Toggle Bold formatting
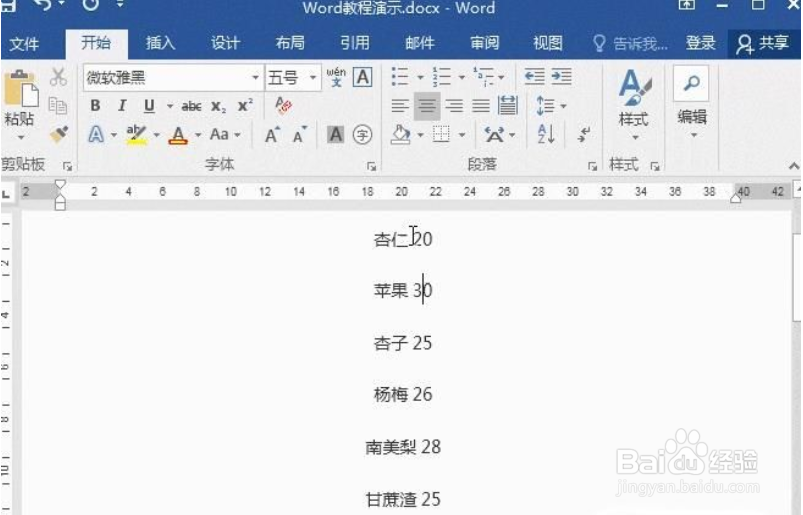 point(95,105)
